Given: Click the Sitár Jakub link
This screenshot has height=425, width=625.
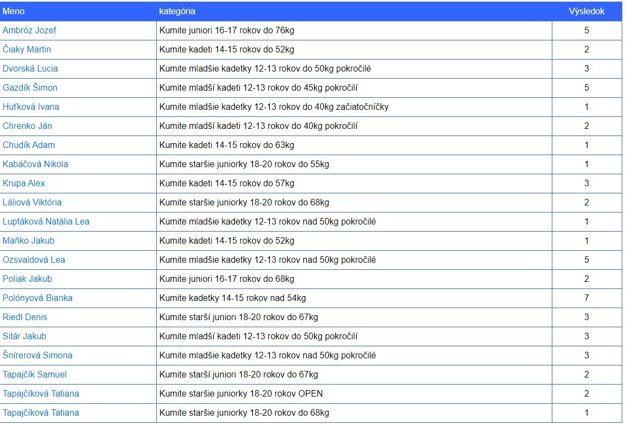Looking at the screenshot, I should (24, 336).
